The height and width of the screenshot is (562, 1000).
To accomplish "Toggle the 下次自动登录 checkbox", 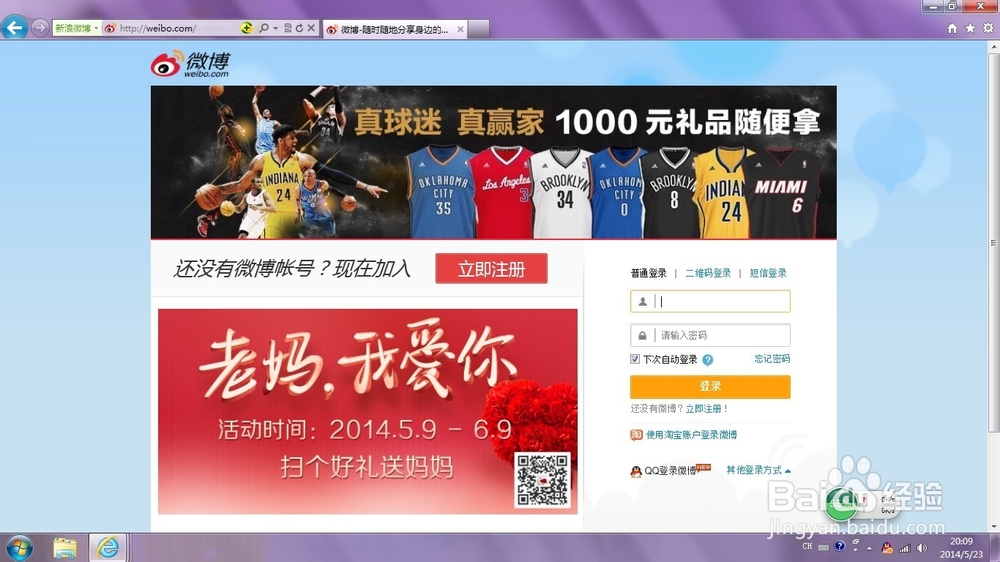I will pos(635,359).
